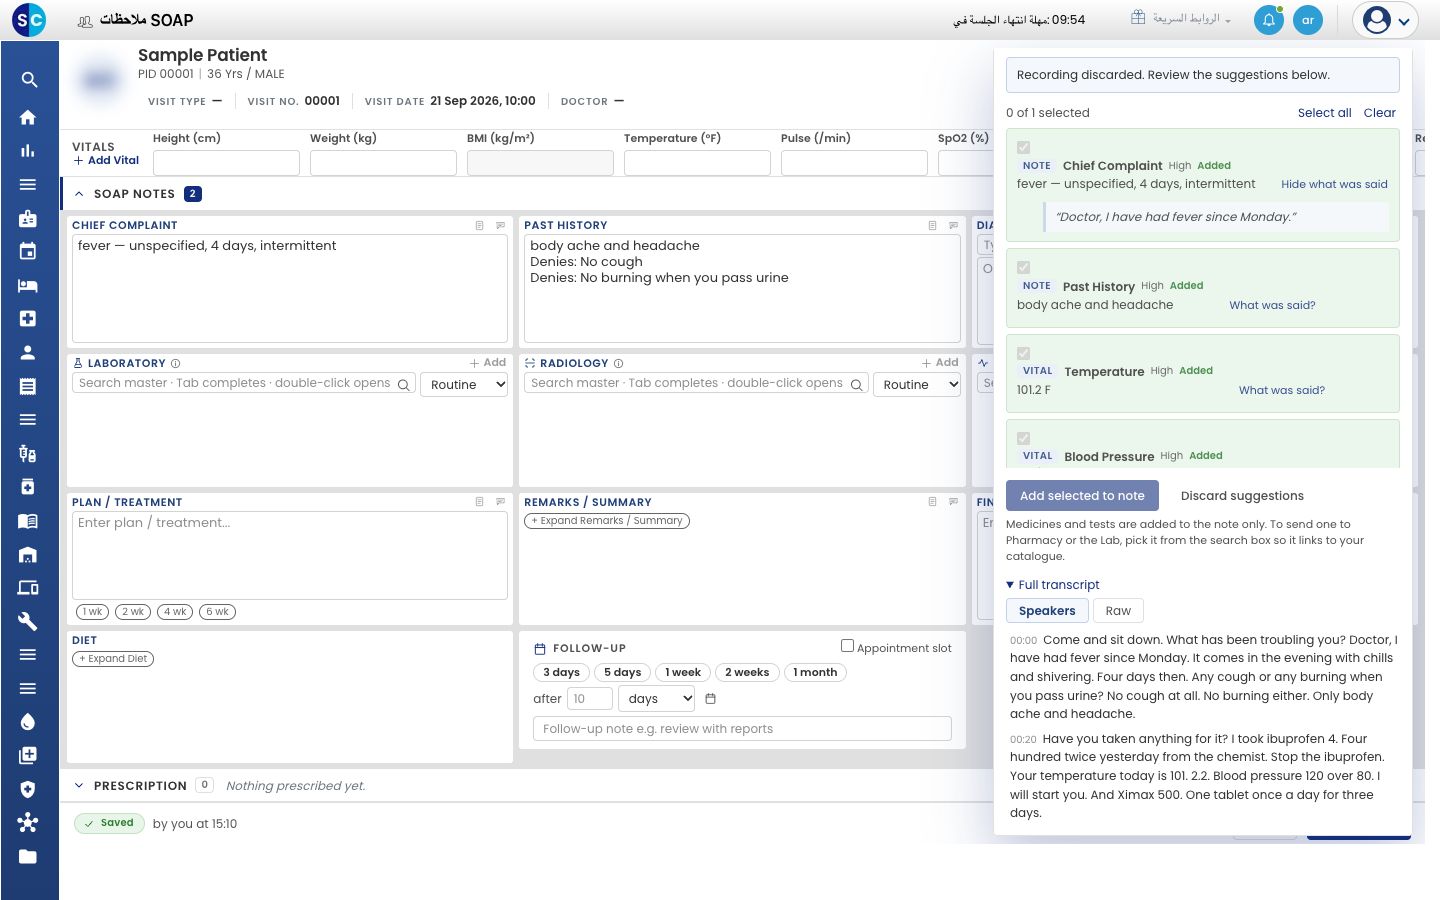Viewport: 1440px width, 900px height.
Task: Open the water drop icon in sidebar
Action: pyautogui.click(x=28, y=722)
